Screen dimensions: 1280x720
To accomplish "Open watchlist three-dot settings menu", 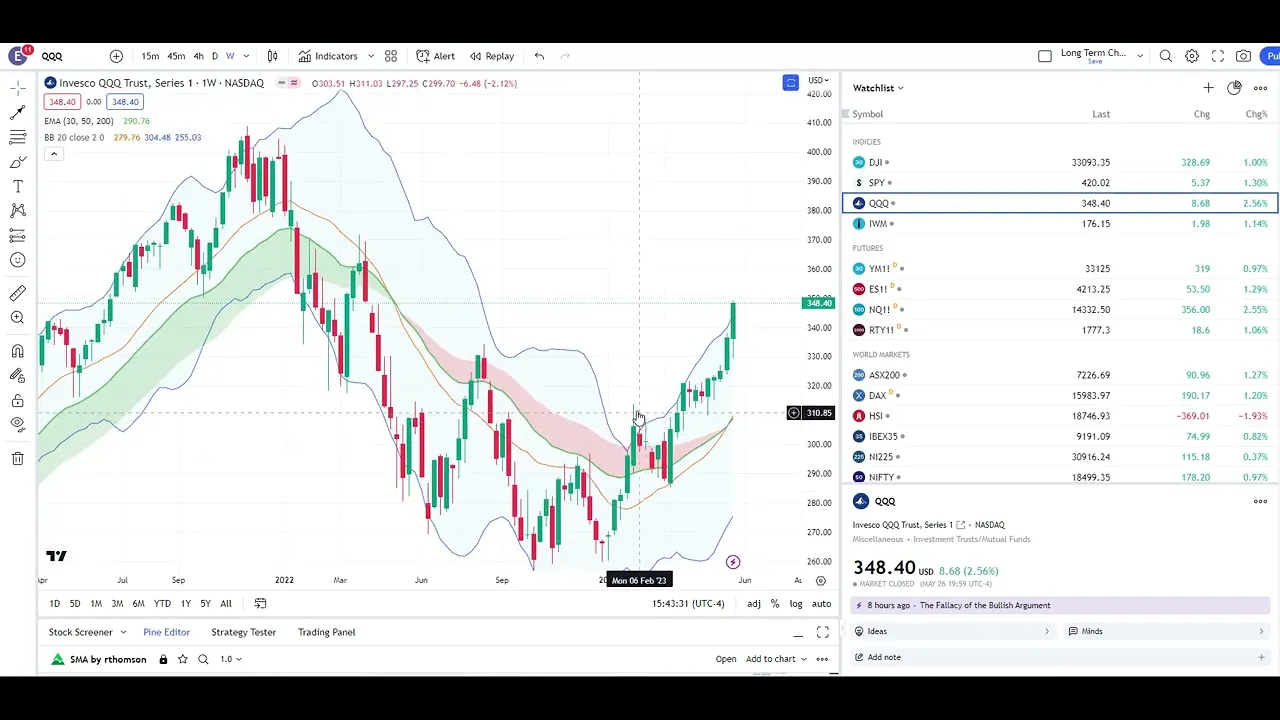I will pyautogui.click(x=1260, y=88).
